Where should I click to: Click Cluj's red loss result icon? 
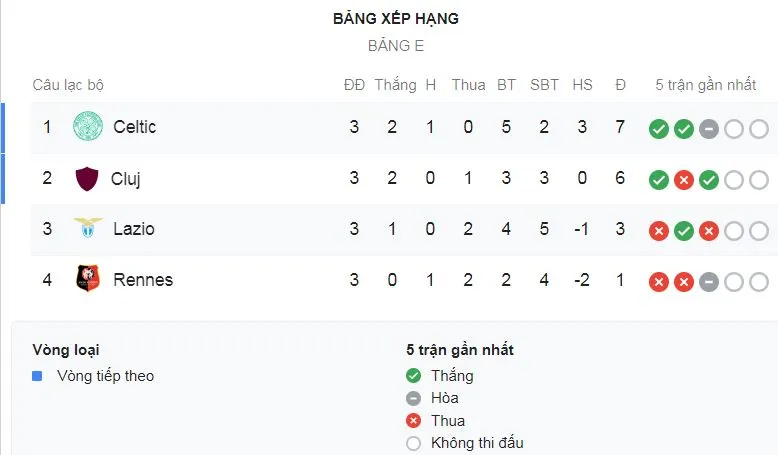[684, 180]
